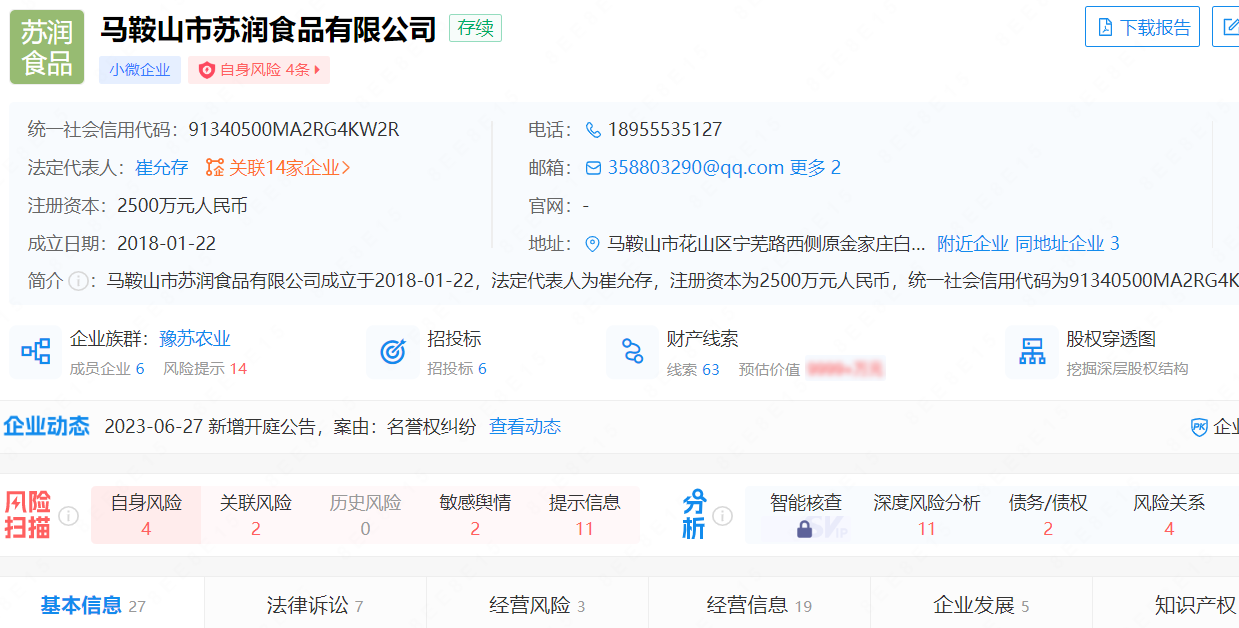1239x628 pixels.
Task: Switch to 经营风险 3 tab
Action: (537, 605)
